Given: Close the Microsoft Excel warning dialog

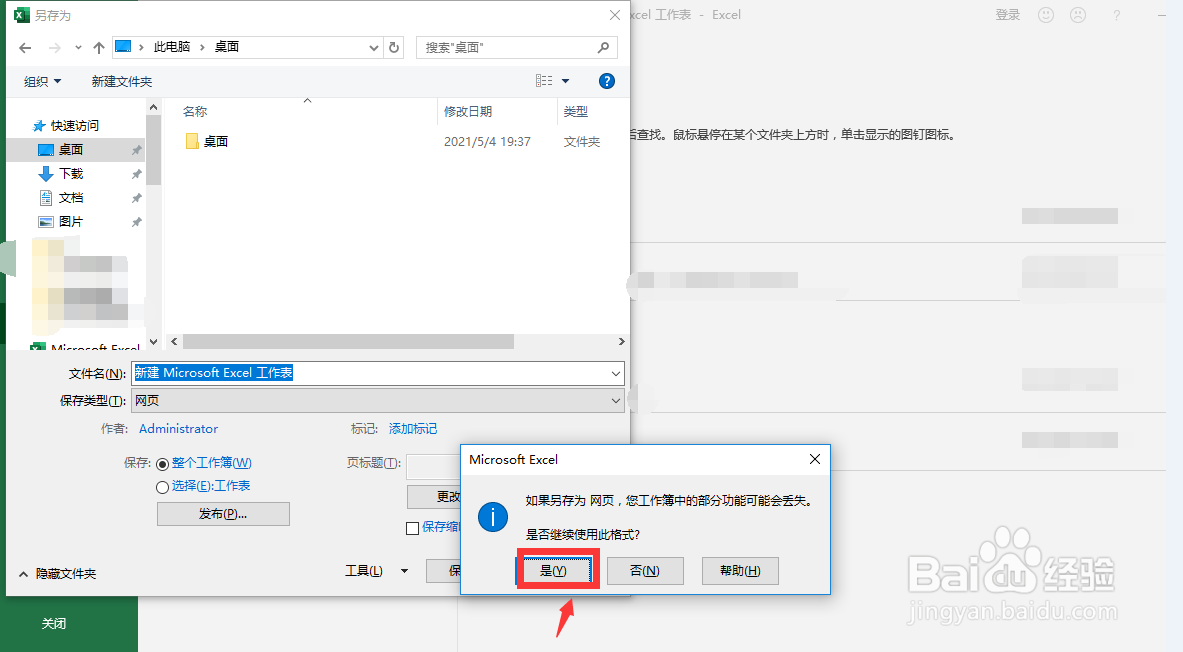Looking at the screenshot, I should 815,459.
